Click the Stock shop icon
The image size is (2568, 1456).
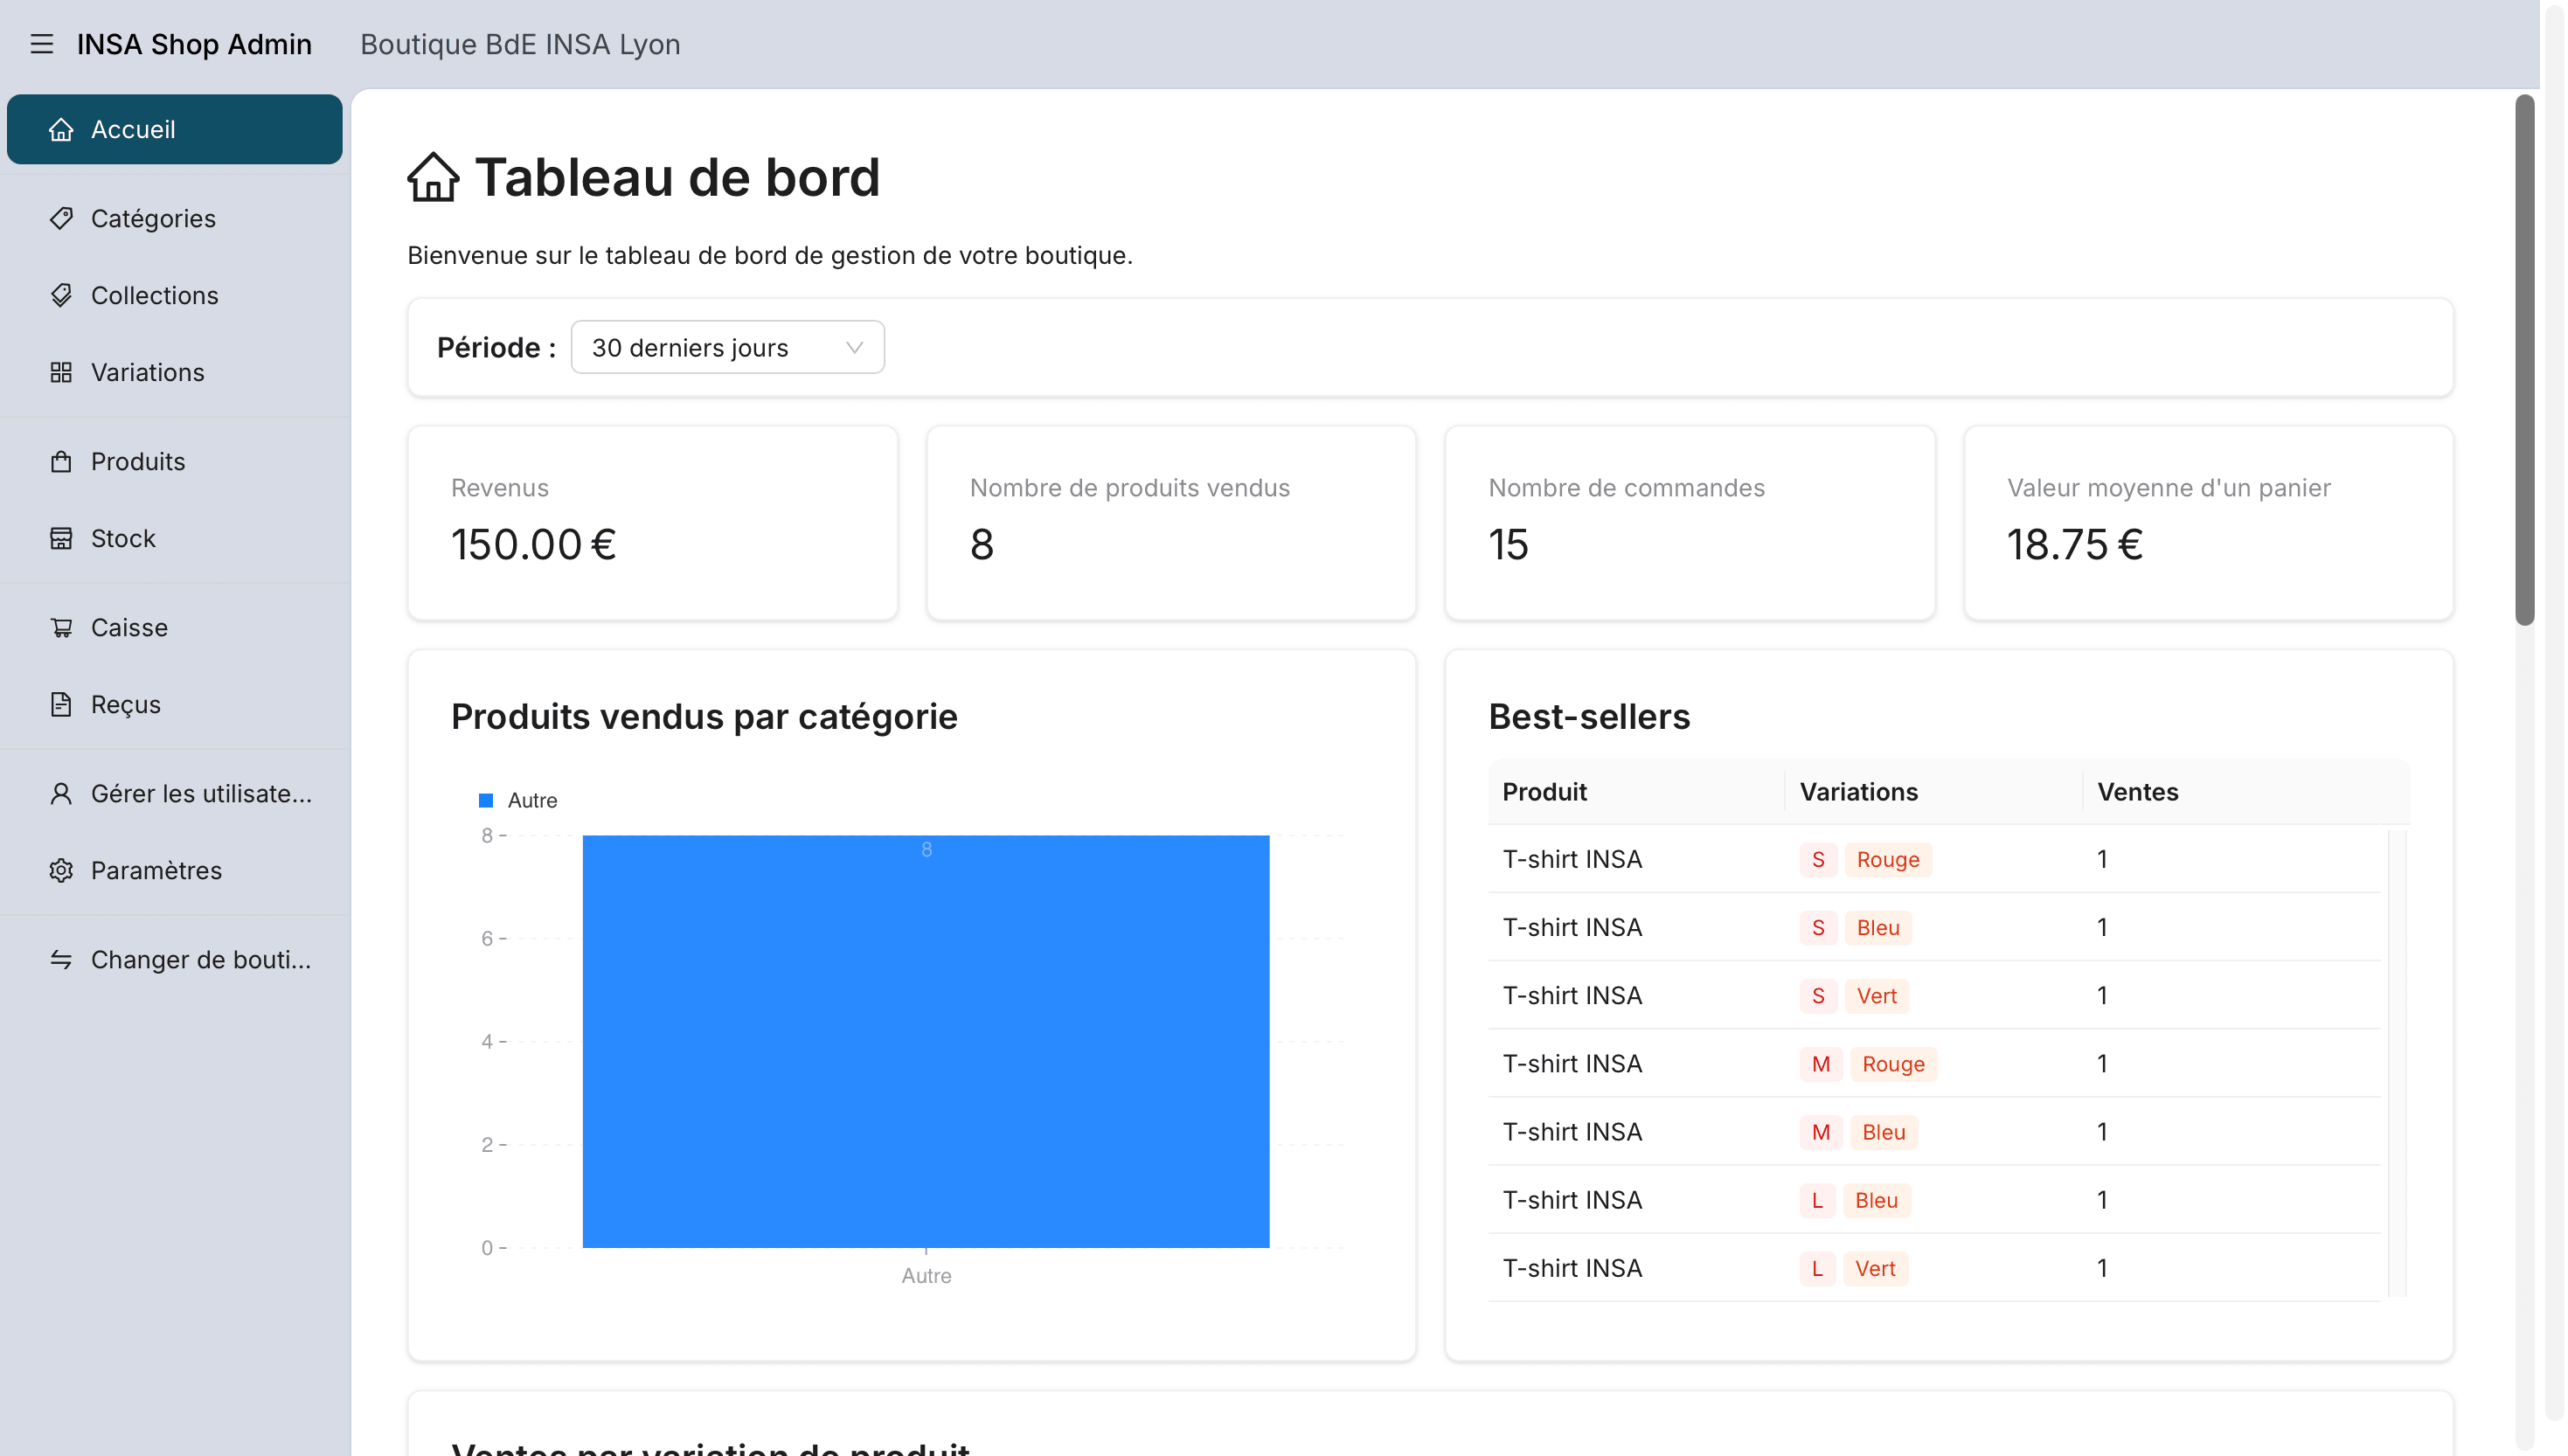click(x=61, y=538)
